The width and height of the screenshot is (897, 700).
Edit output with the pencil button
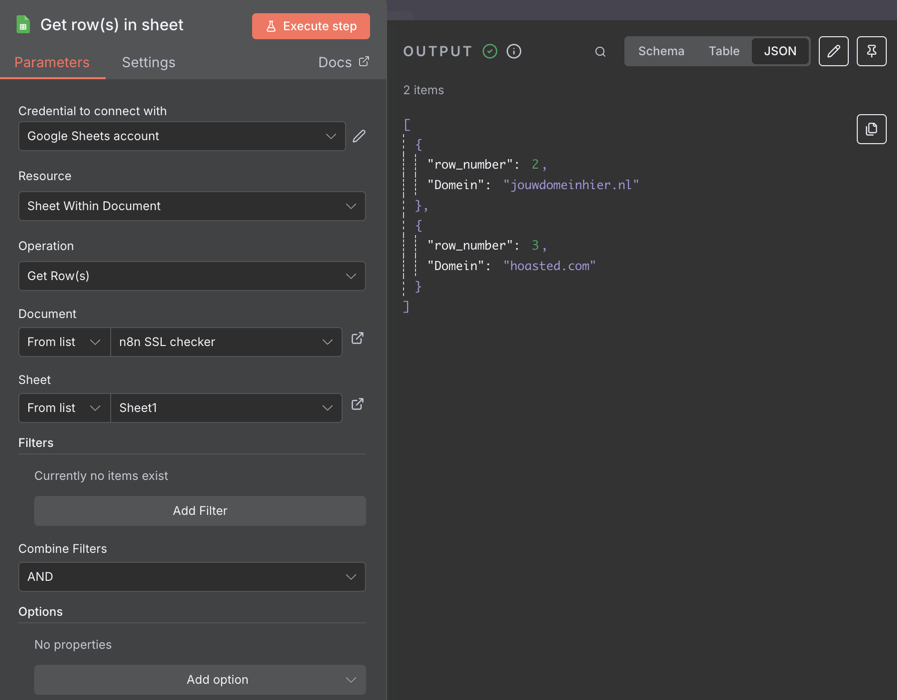834,51
